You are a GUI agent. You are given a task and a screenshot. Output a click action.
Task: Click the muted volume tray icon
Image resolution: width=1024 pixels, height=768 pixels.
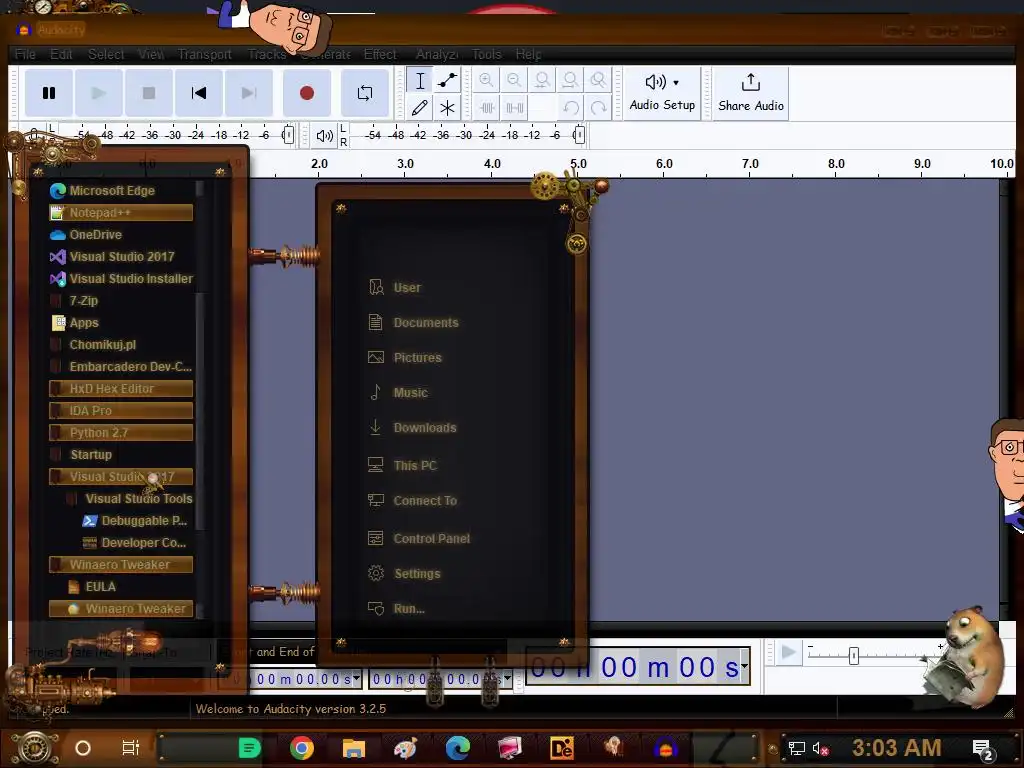(x=821, y=748)
